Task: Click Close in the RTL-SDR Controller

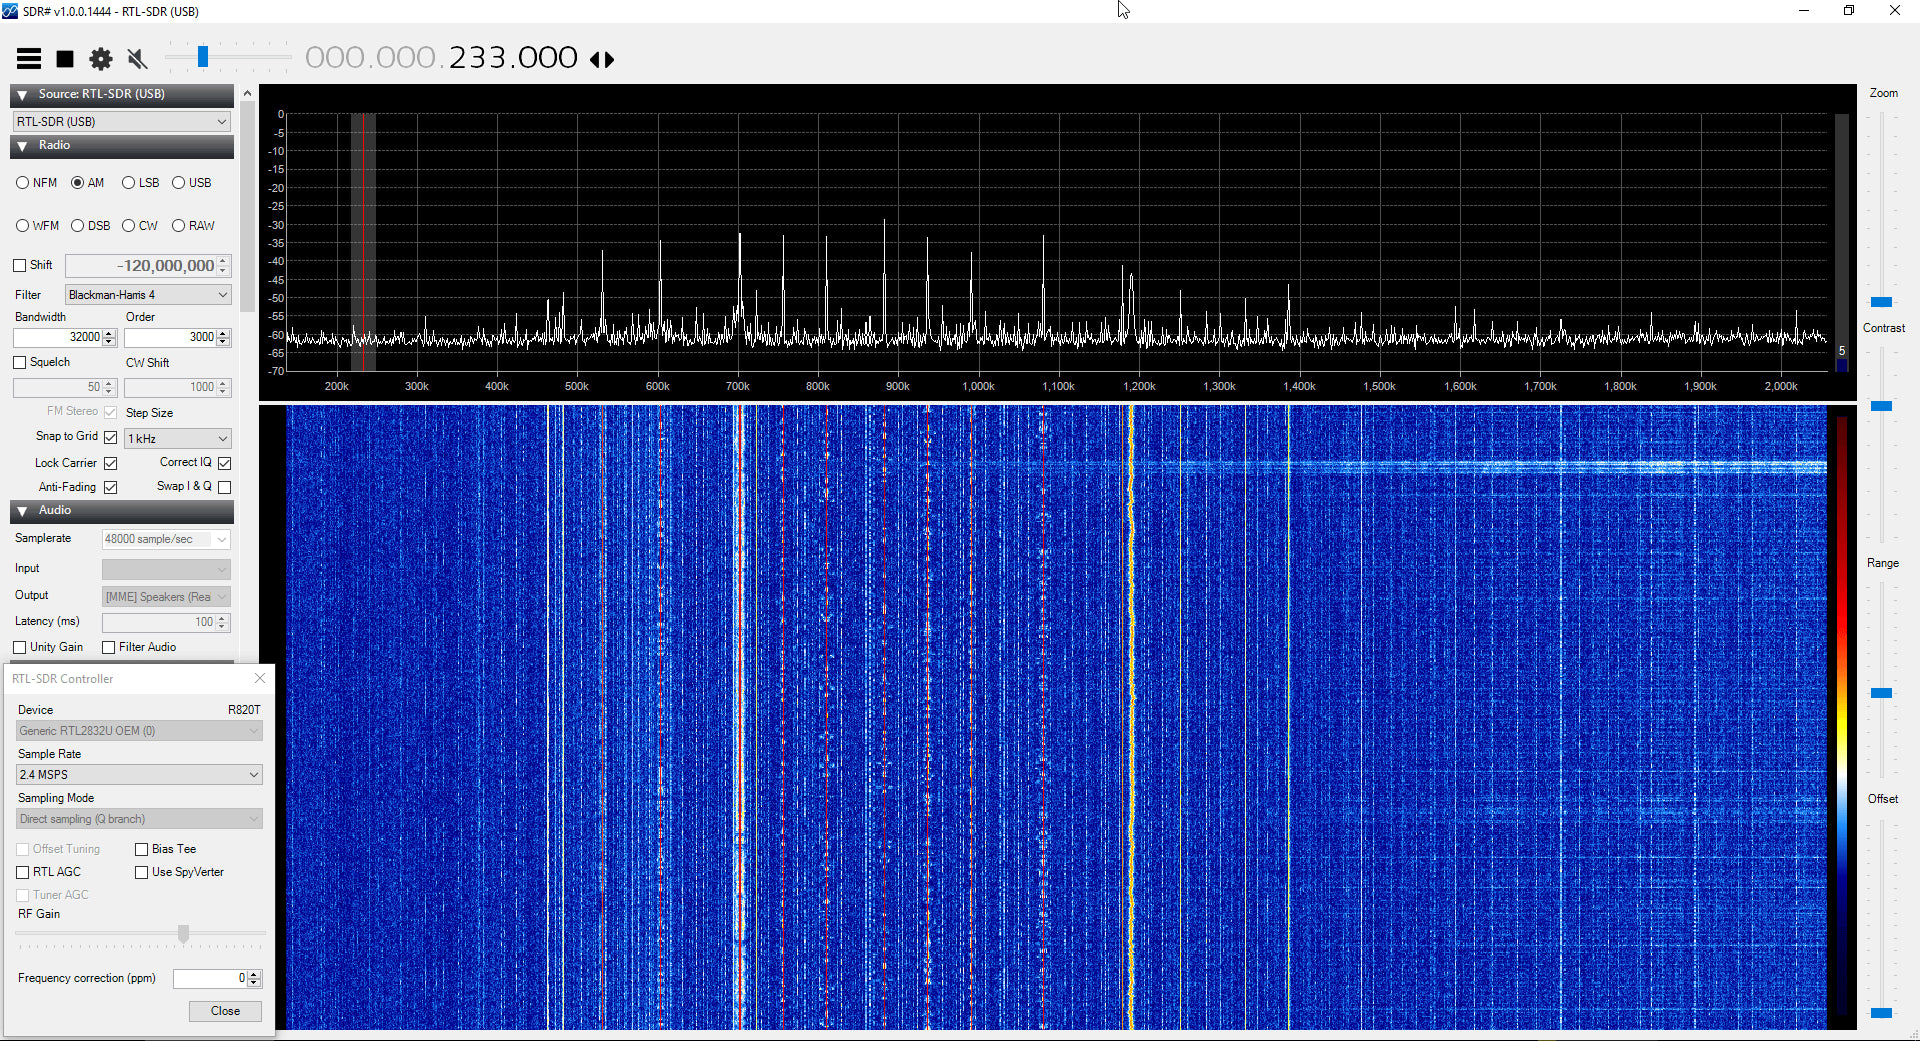Action: [225, 1011]
